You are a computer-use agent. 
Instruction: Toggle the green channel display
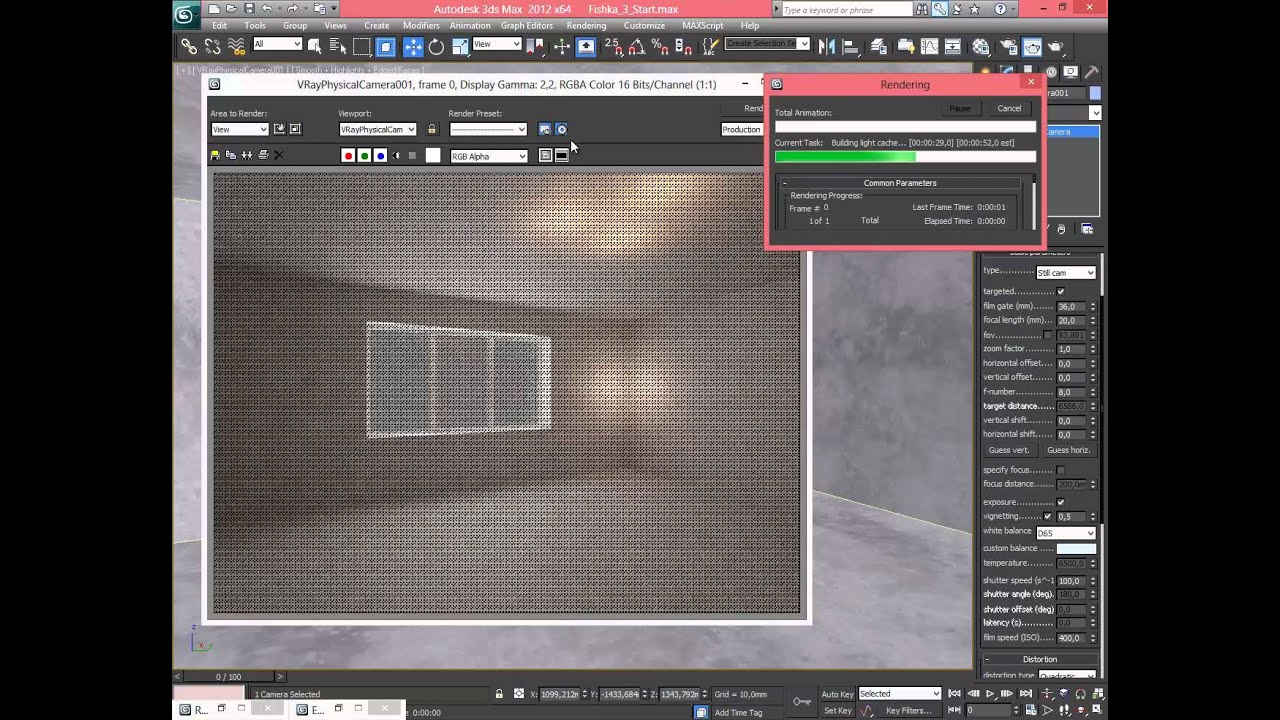pos(364,156)
